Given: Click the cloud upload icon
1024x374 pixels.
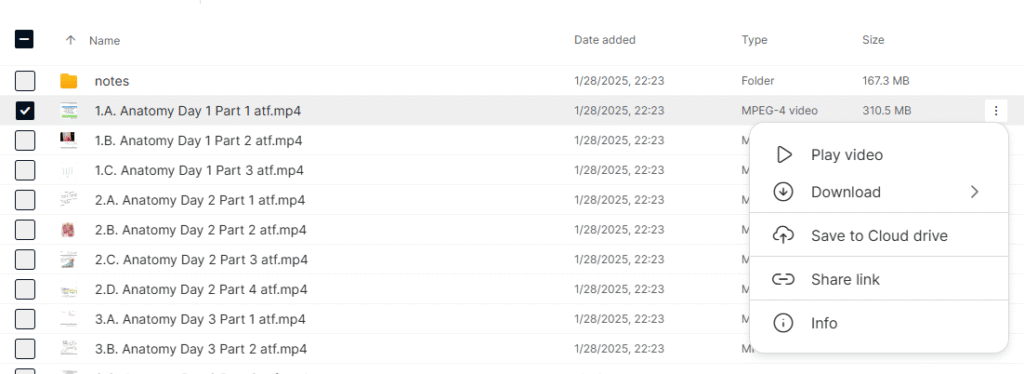Looking at the screenshot, I should click(783, 236).
